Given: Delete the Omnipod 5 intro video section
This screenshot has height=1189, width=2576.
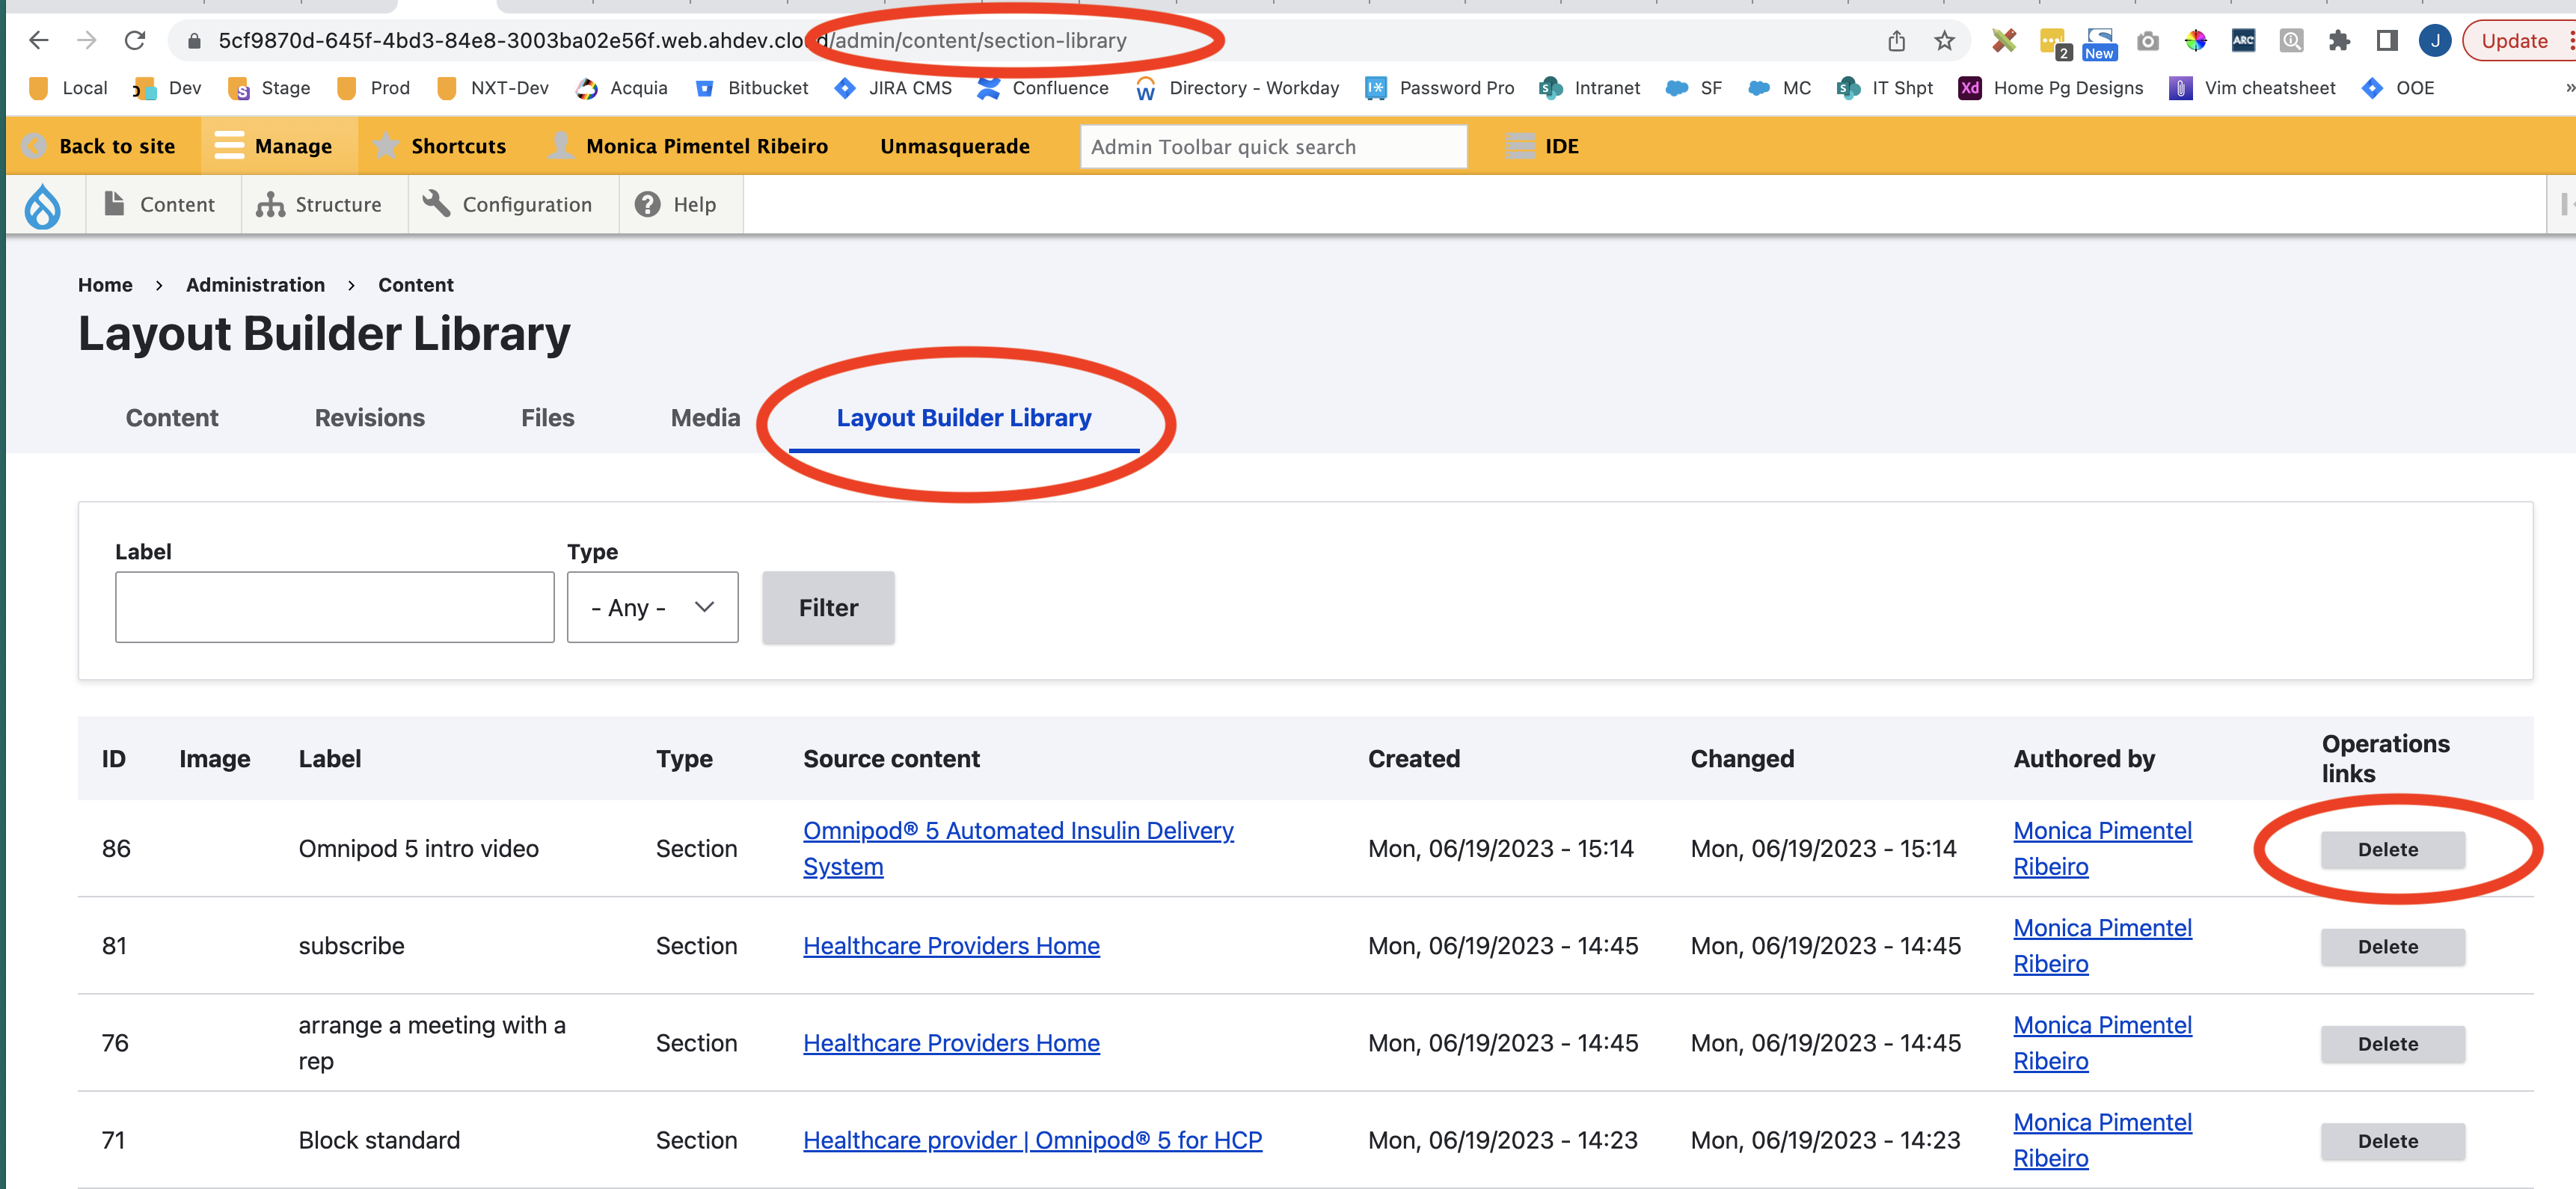Looking at the screenshot, I should click(2392, 849).
